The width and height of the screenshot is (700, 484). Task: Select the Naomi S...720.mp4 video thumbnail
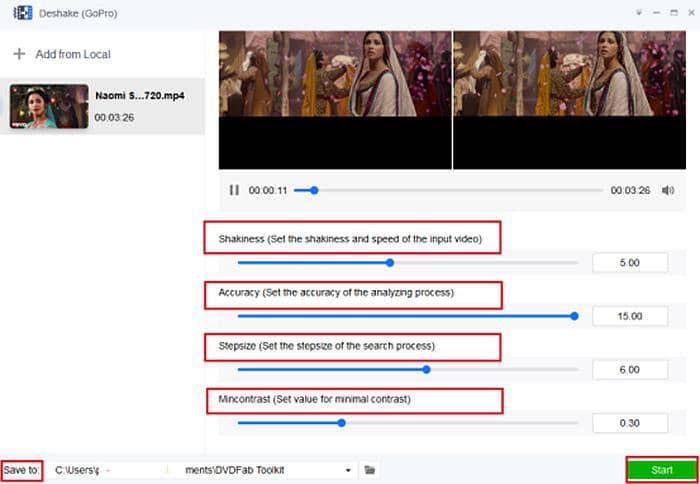pos(49,106)
